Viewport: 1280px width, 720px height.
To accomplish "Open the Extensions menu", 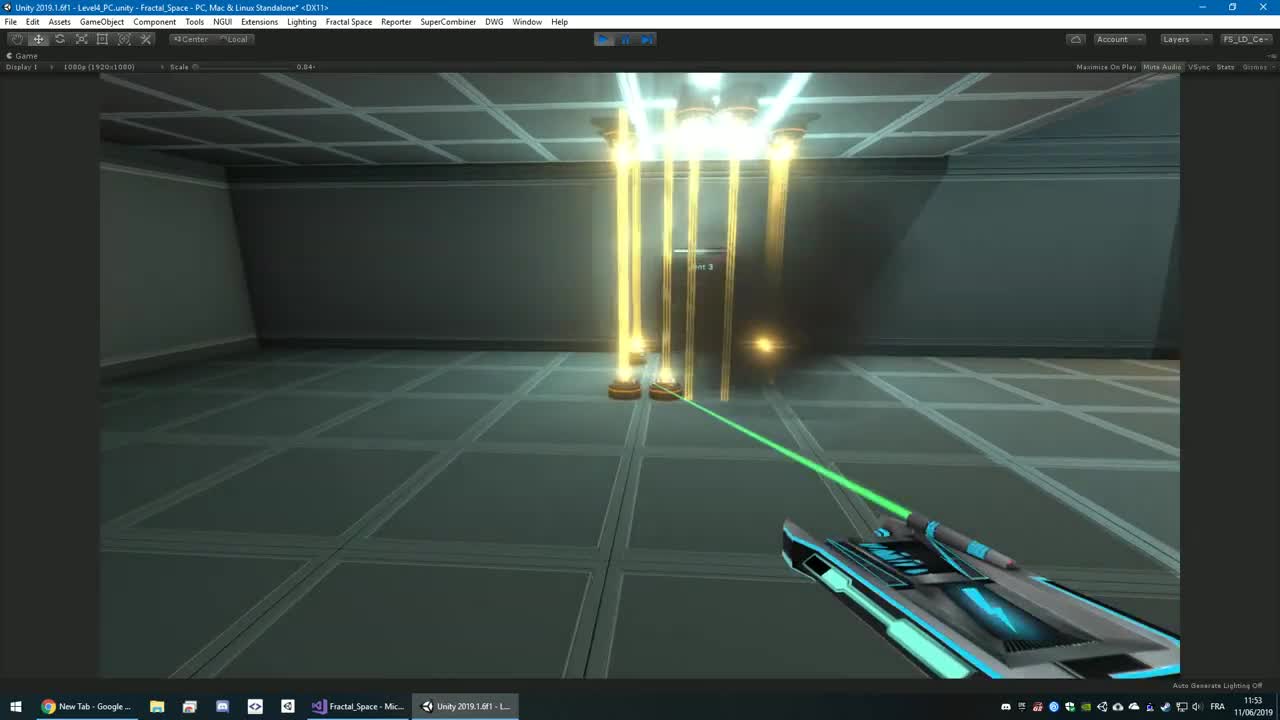I will click(x=260, y=22).
